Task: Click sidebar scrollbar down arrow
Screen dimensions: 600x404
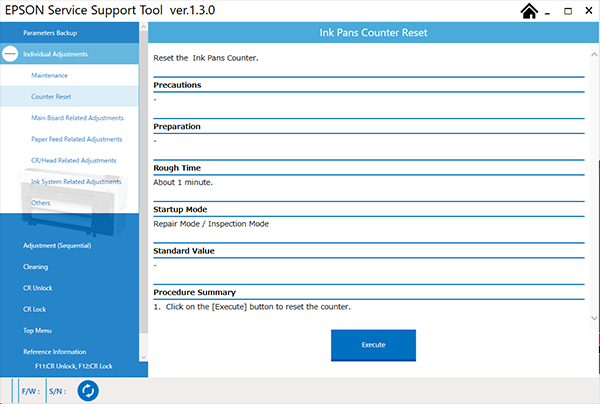Action: click(x=143, y=357)
